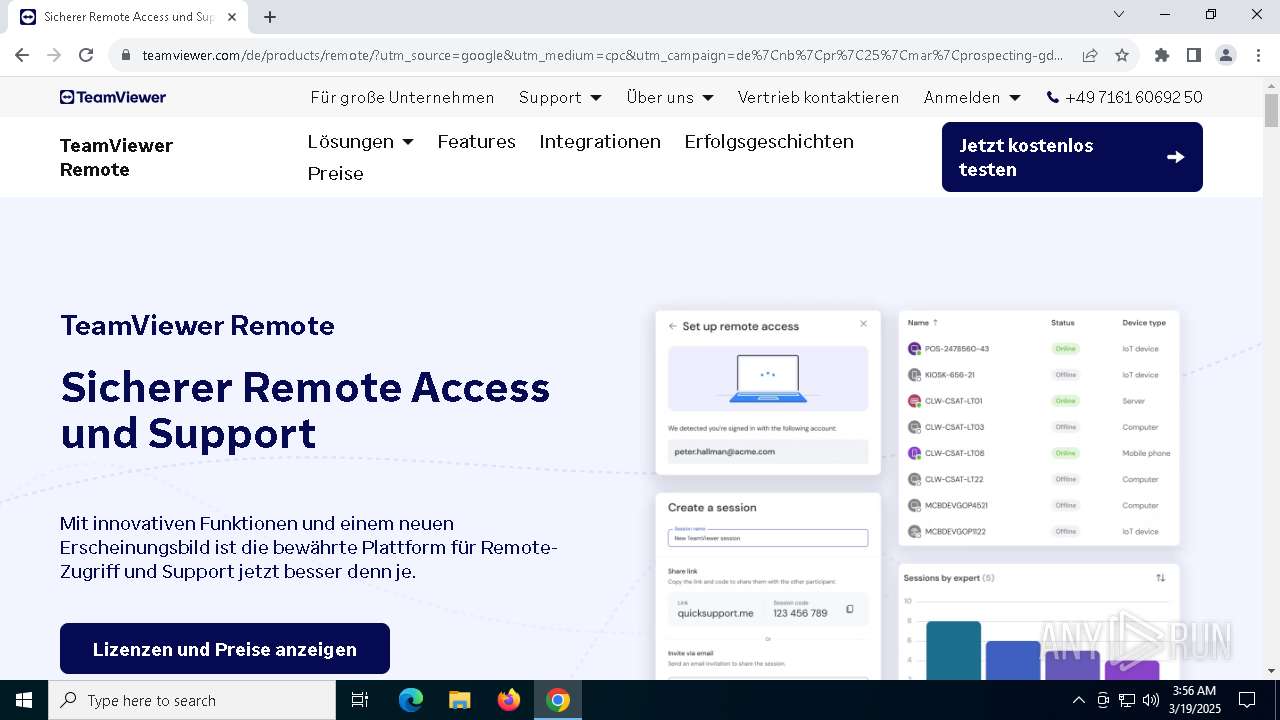Viewport: 1280px width, 720px height.
Task: Click Jetzt kostenlos testen button
Action: pyautogui.click(x=1072, y=157)
